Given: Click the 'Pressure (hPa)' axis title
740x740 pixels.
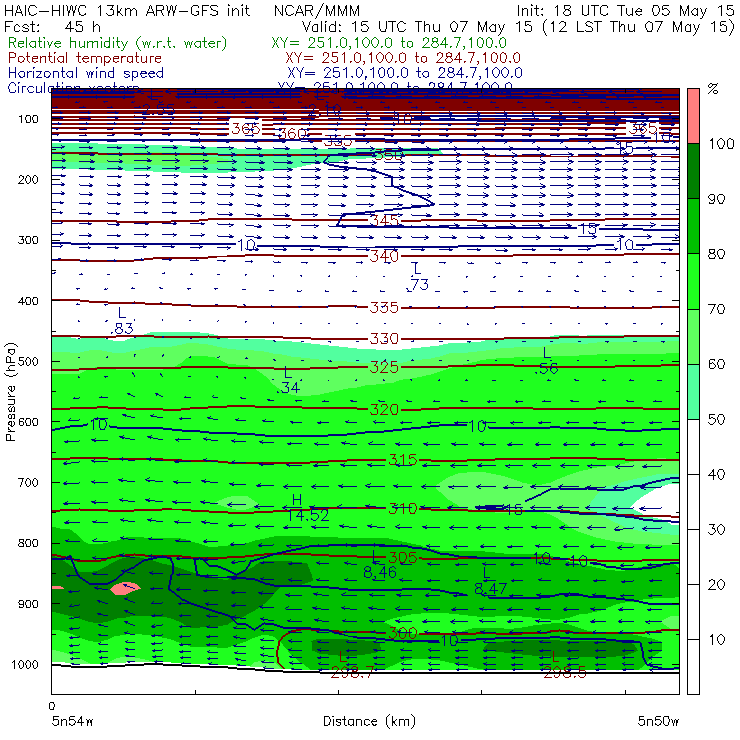Looking at the screenshot, I should [10, 392].
